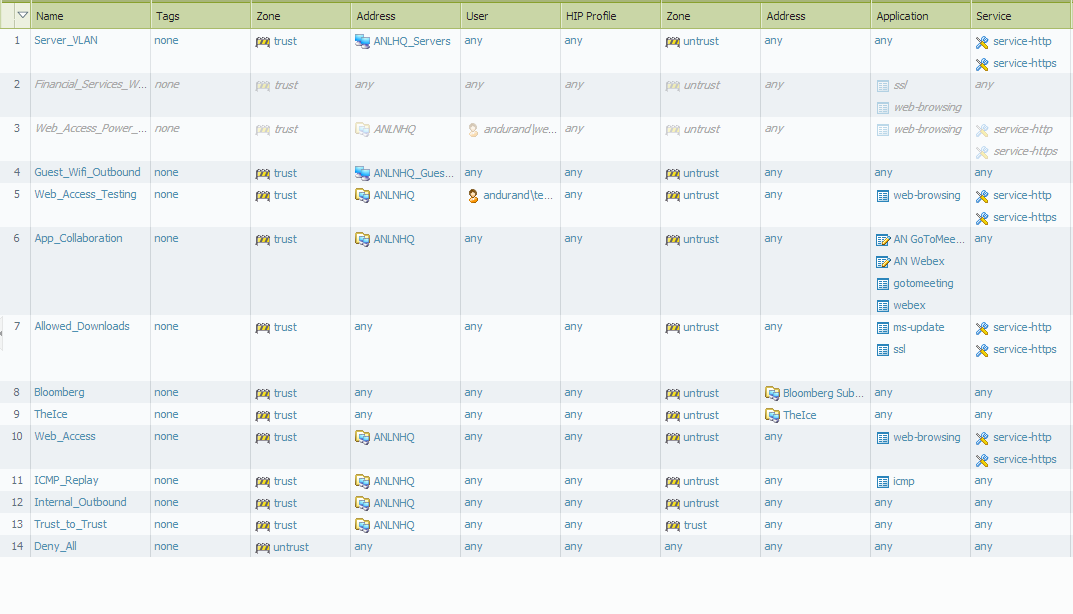This screenshot has width=1073, height=614.
Task: Click the Bloomberg Sub... address group icon
Action: pyautogui.click(x=772, y=394)
